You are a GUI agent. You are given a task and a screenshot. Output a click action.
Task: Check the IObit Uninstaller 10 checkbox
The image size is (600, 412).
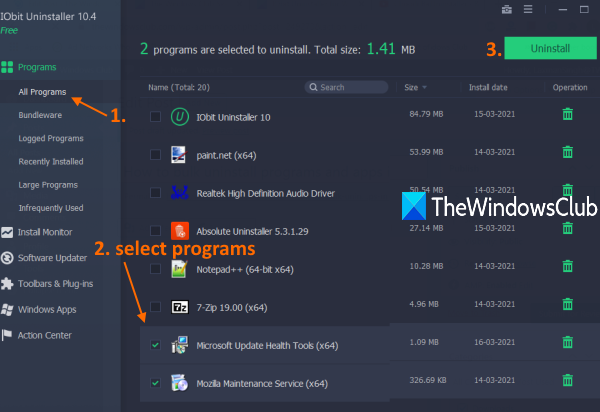[x=155, y=116]
